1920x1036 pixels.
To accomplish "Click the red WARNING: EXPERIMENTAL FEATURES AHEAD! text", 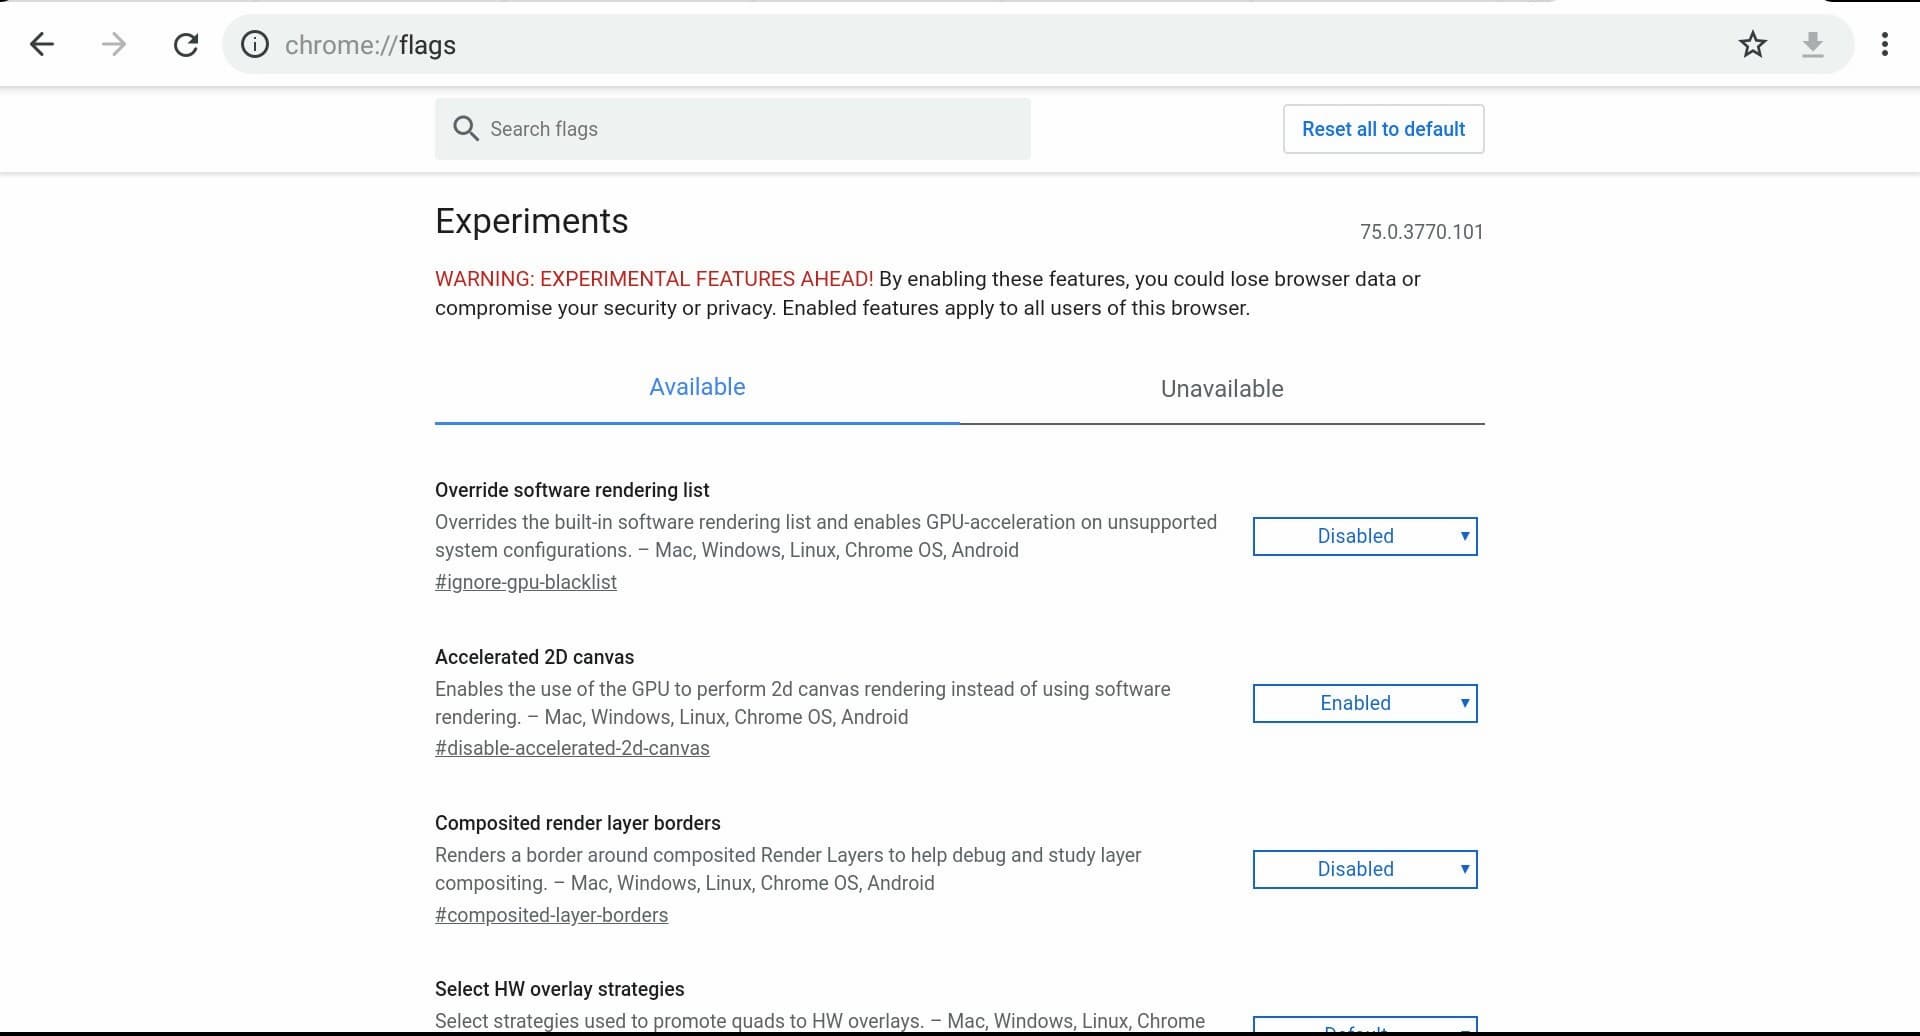I will pyautogui.click(x=654, y=279).
